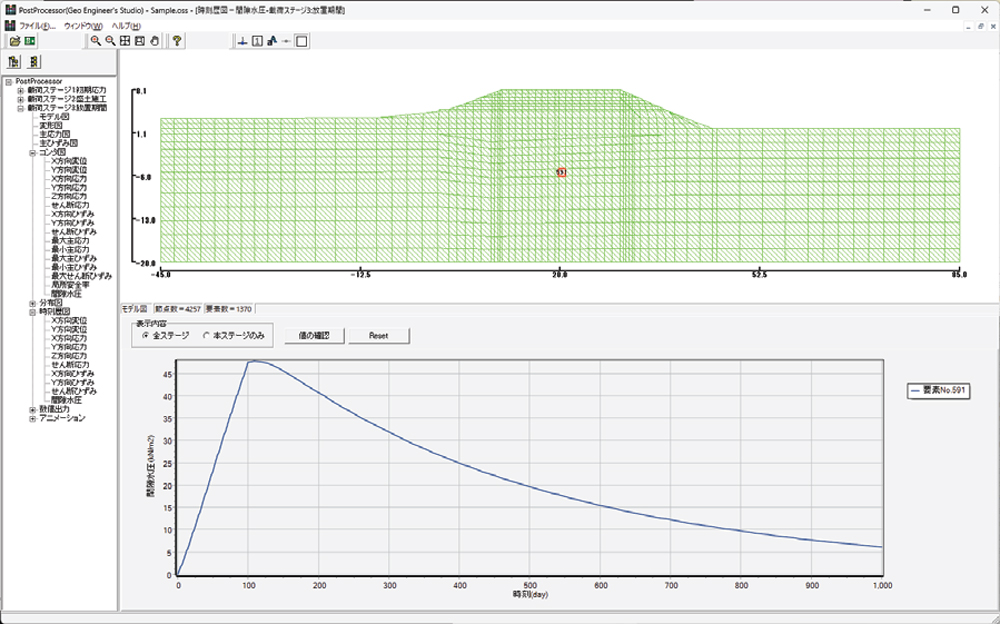This screenshot has height=624, width=1000.
Task: Select 最小主応力 in the tree
Action: pos(70,250)
